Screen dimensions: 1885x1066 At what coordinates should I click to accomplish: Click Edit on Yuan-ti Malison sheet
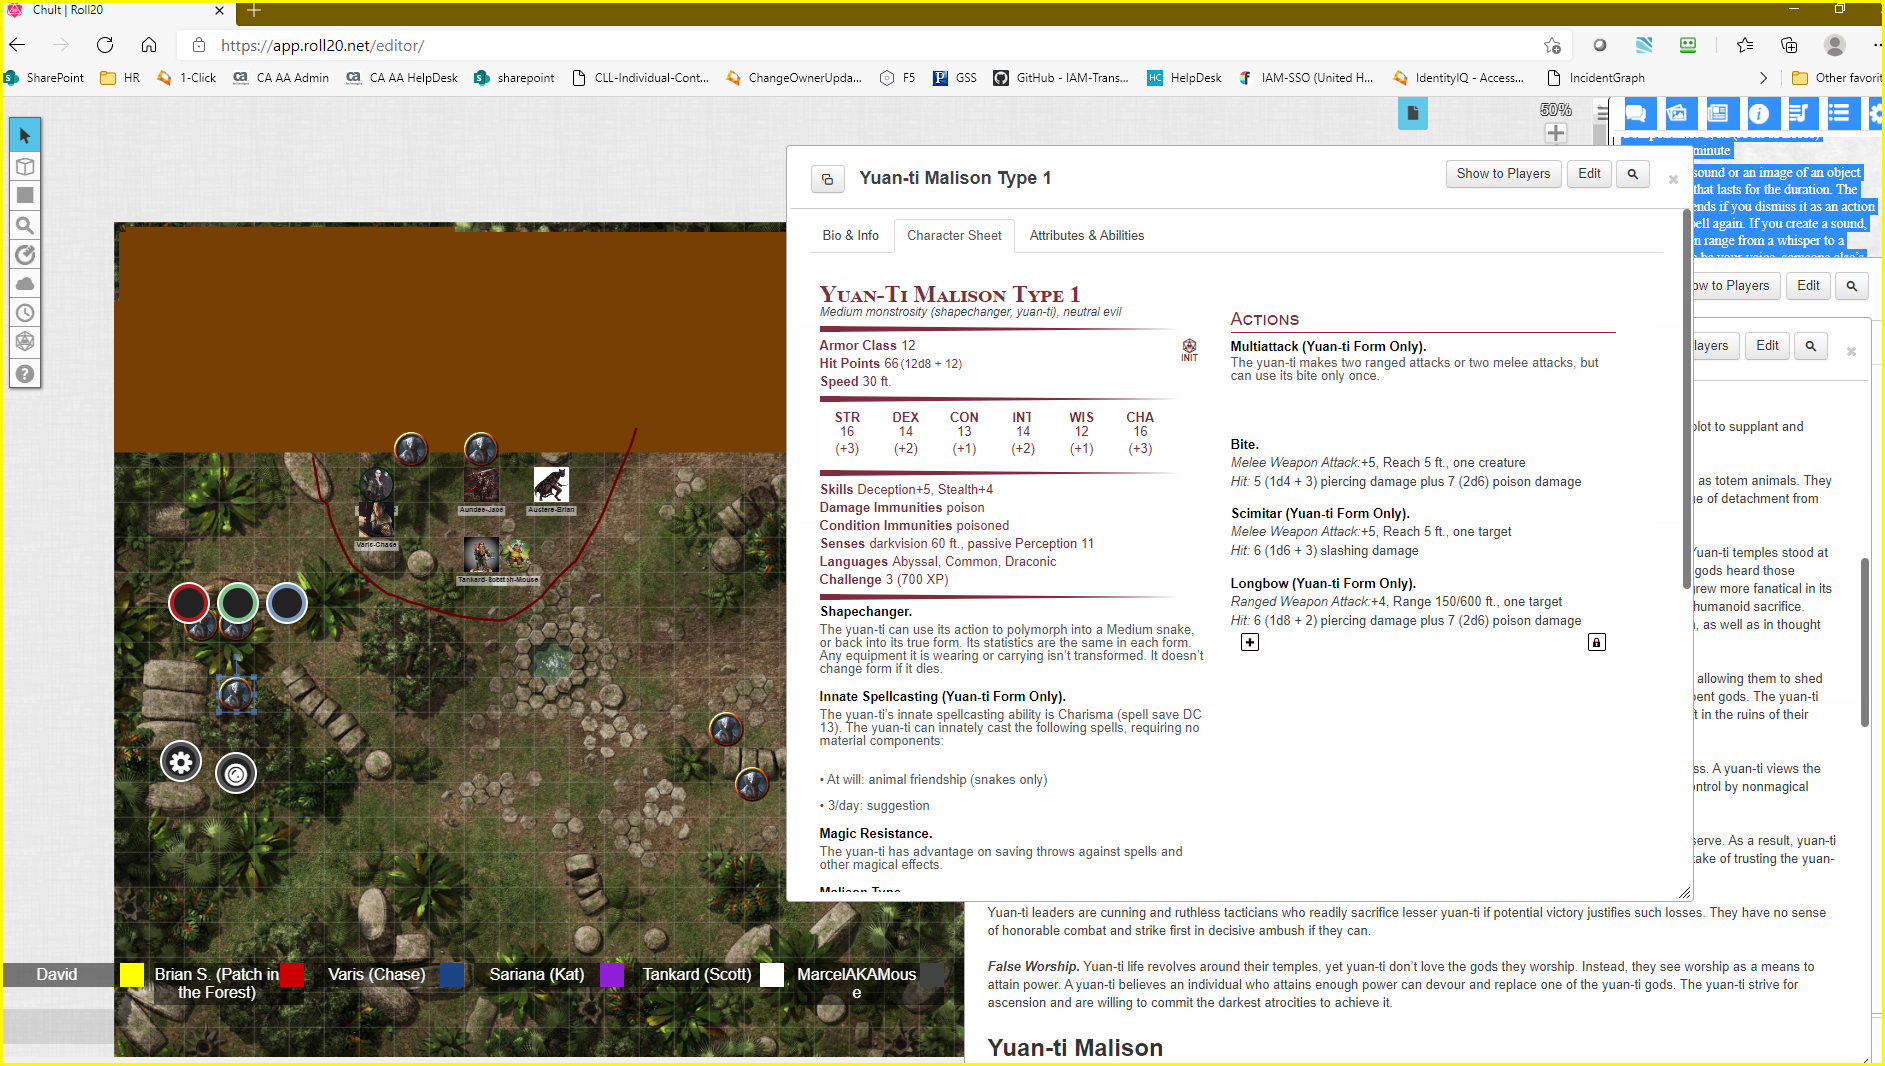[x=1589, y=174]
